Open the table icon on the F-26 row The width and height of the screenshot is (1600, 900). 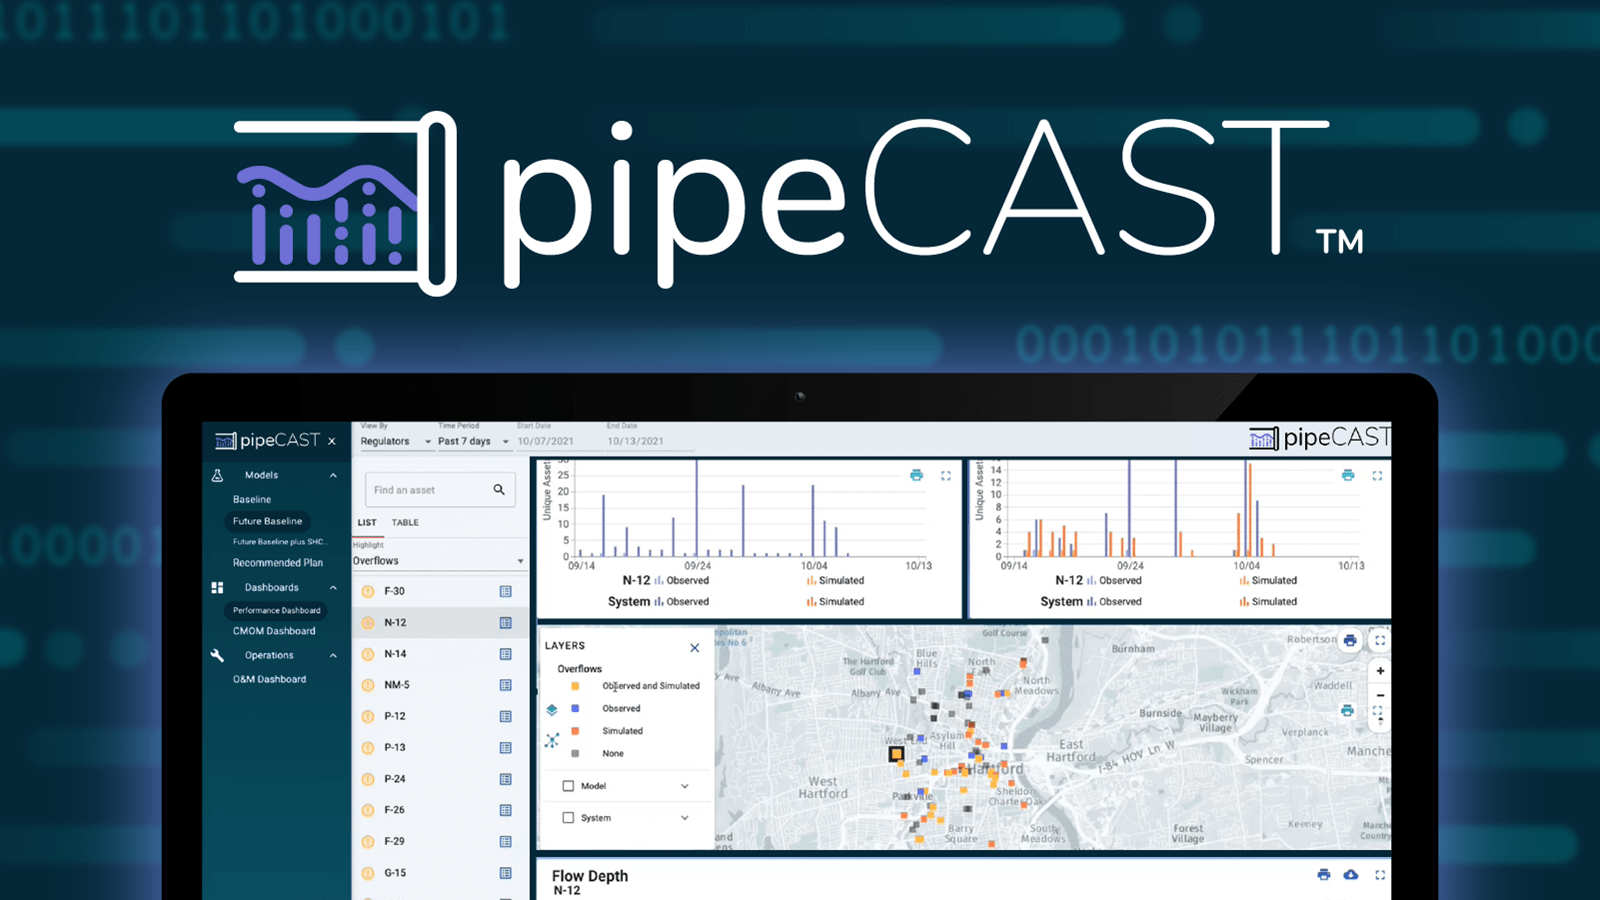pyautogui.click(x=506, y=810)
